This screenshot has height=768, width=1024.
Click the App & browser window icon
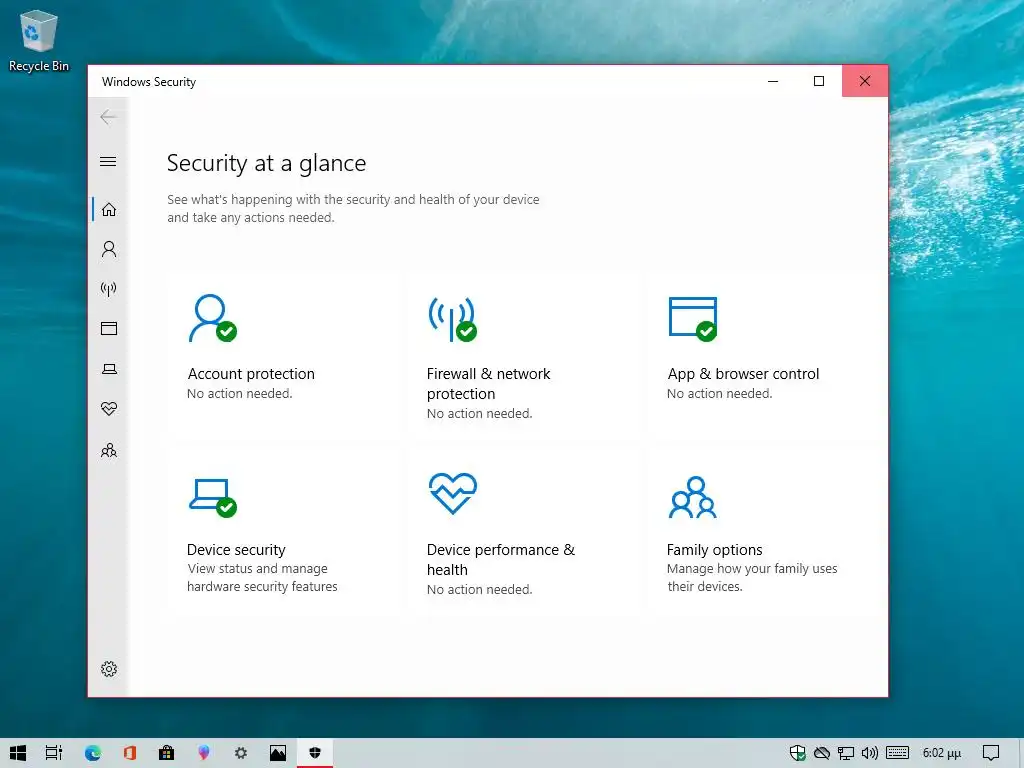[693, 319]
